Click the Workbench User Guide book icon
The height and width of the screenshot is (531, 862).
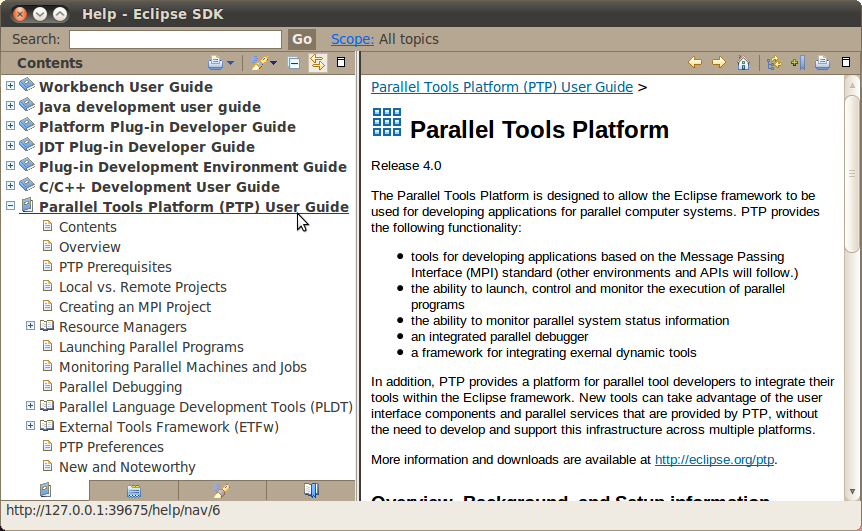[27, 85]
